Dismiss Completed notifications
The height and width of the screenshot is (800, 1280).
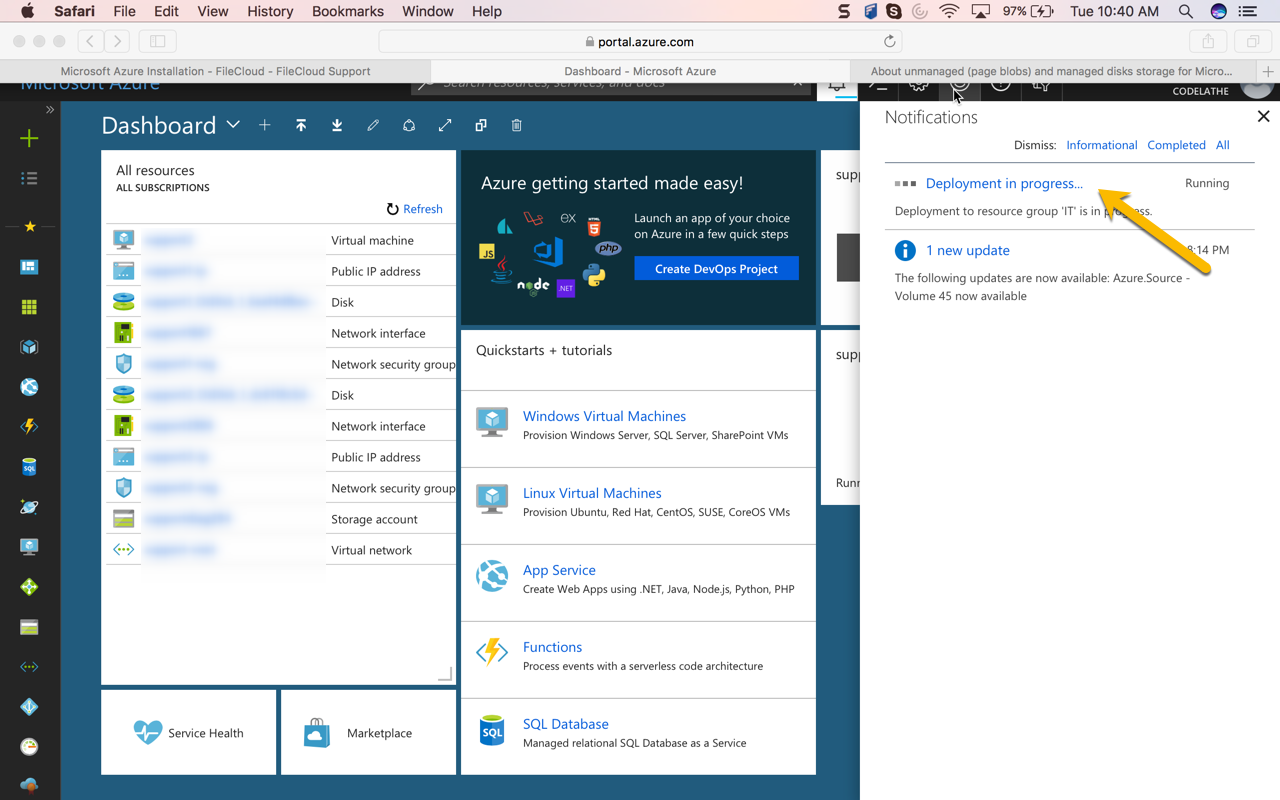tap(1176, 145)
